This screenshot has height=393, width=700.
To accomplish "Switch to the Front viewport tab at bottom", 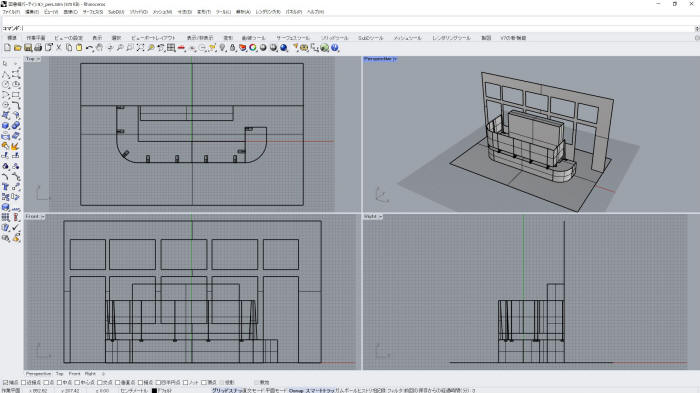I will point(75,373).
